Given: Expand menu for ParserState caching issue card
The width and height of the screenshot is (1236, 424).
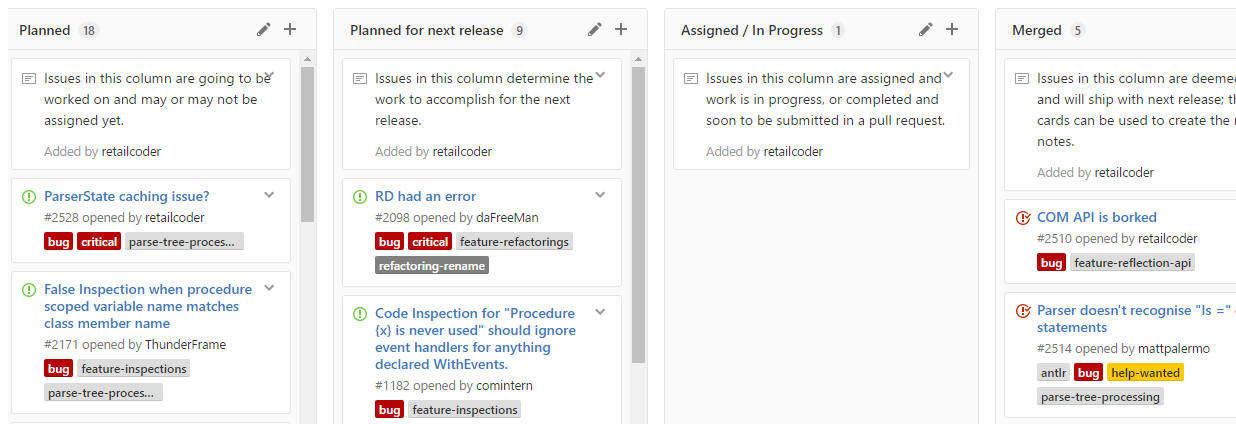Looking at the screenshot, I should [x=269, y=195].
